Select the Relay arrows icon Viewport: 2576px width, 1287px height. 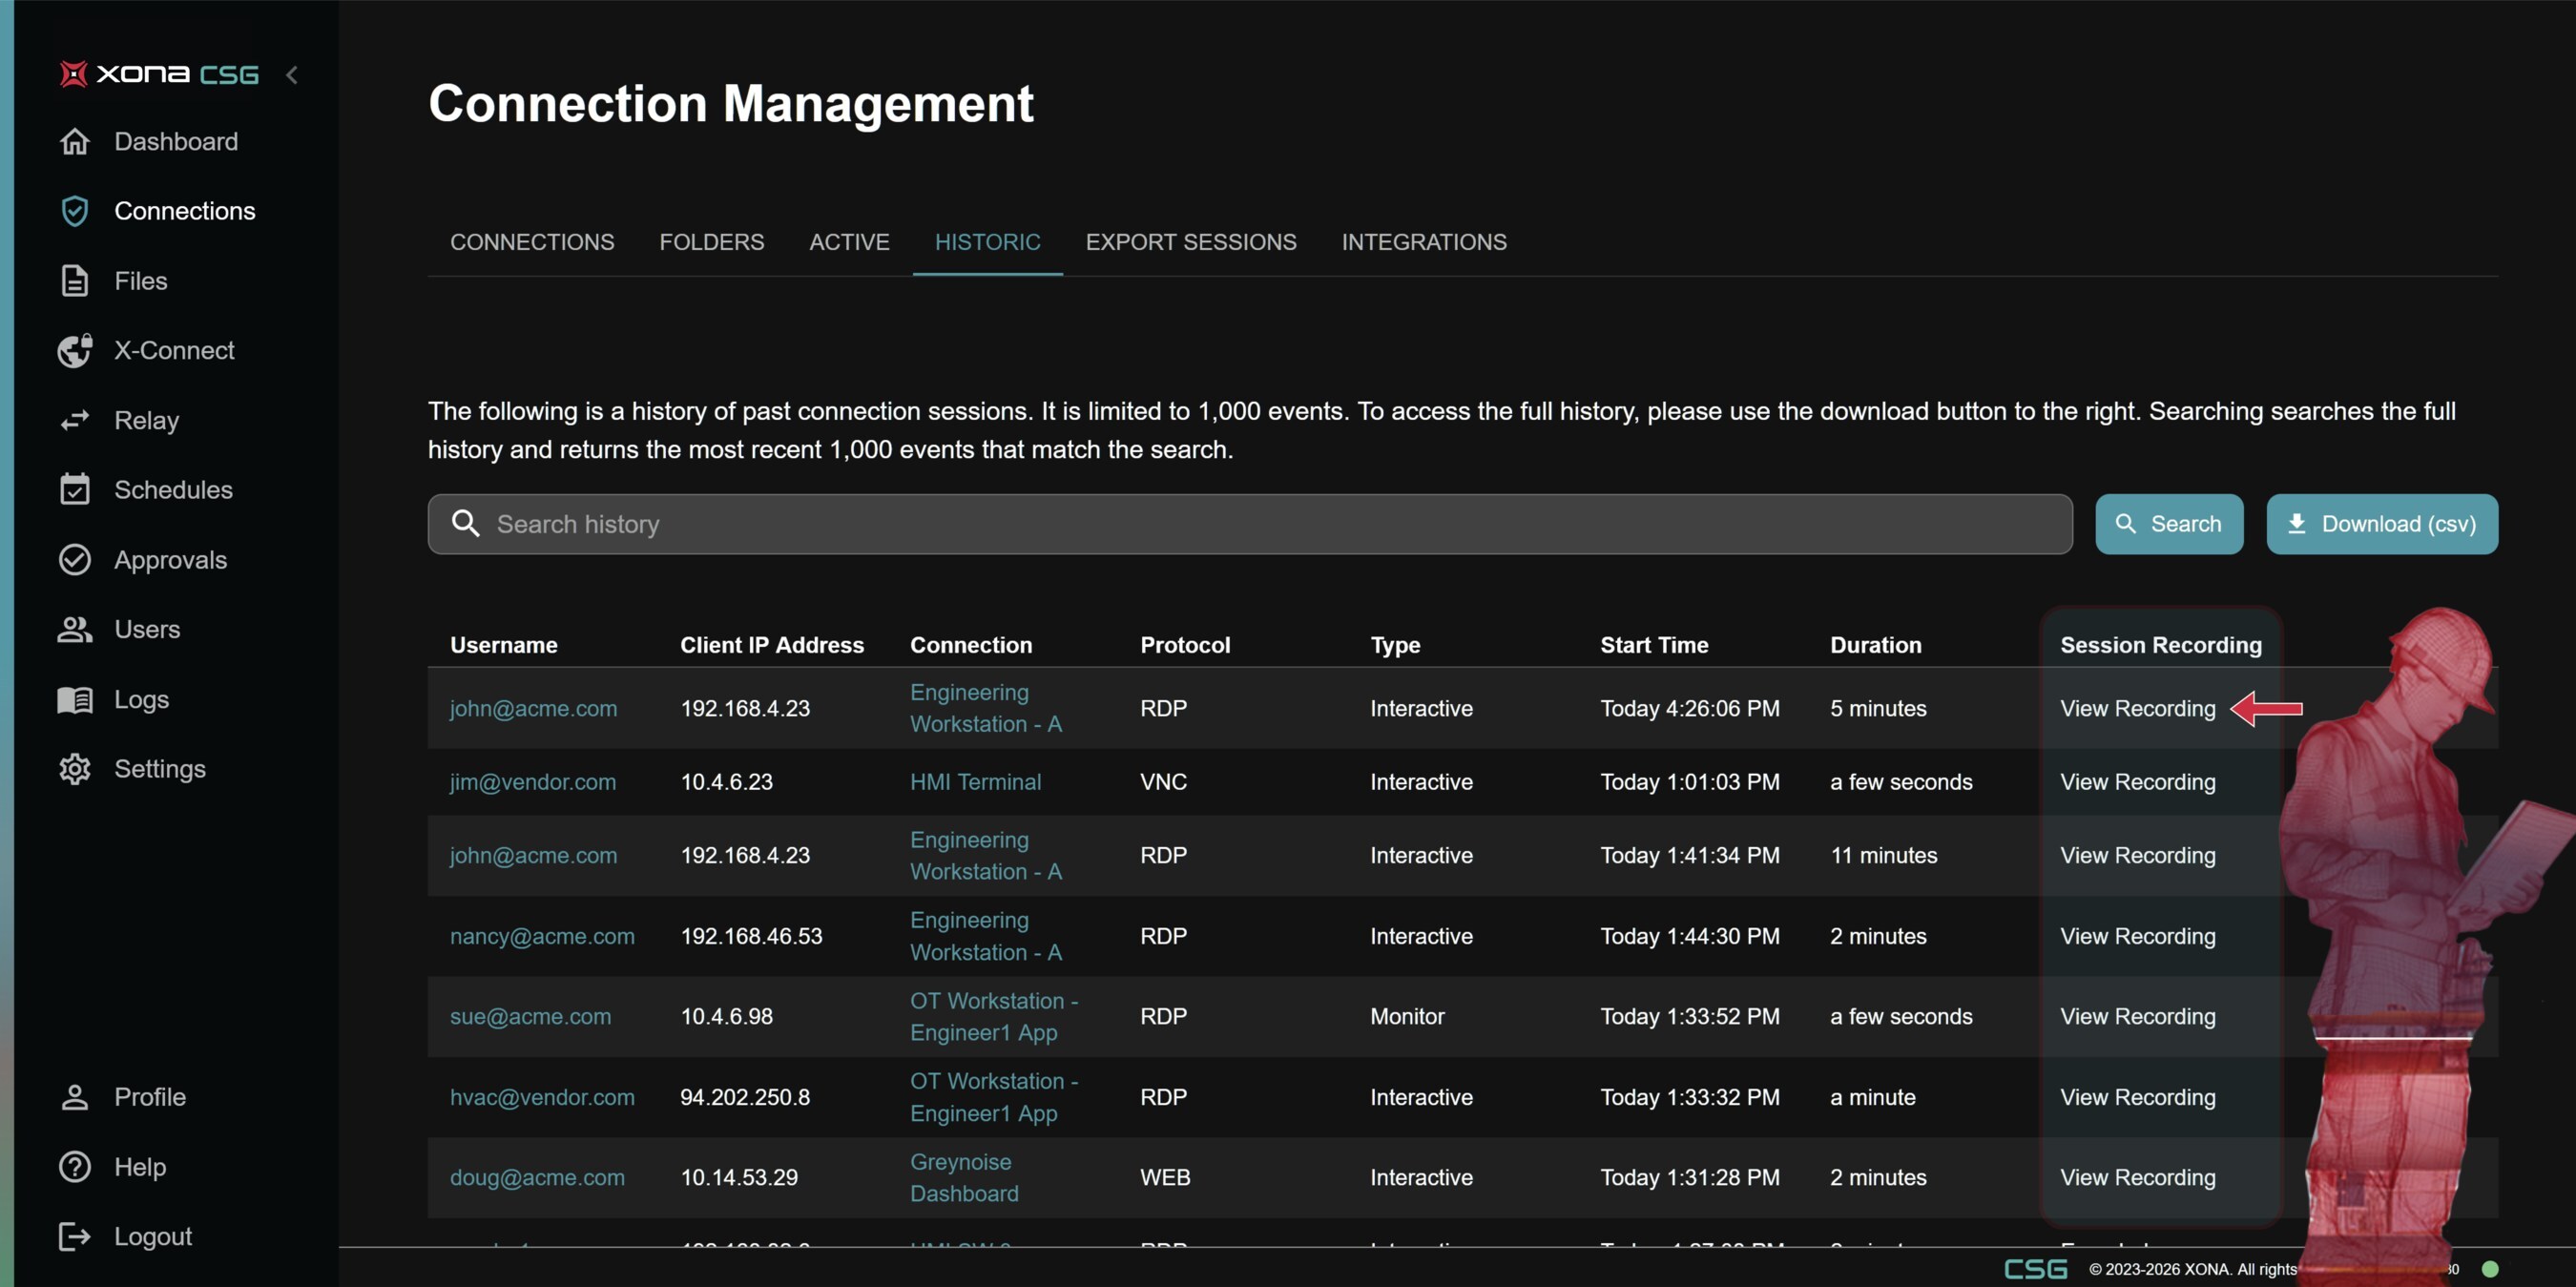[x=75, y=420]
